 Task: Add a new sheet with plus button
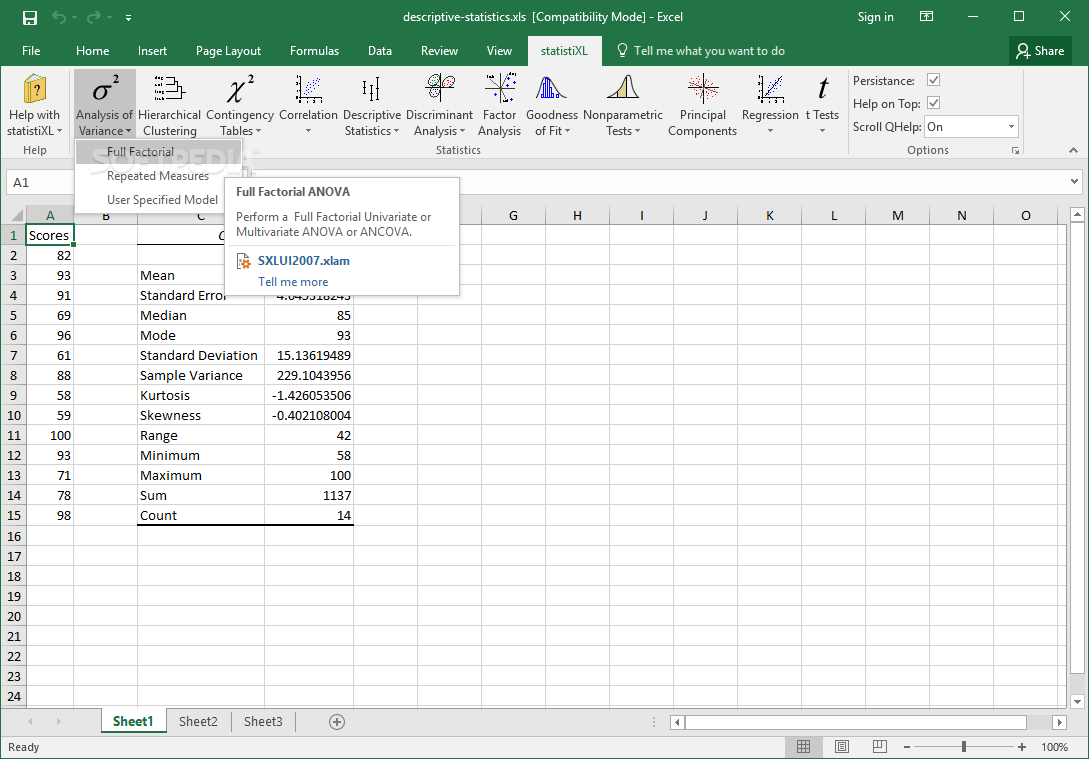(x=337, y=722)
